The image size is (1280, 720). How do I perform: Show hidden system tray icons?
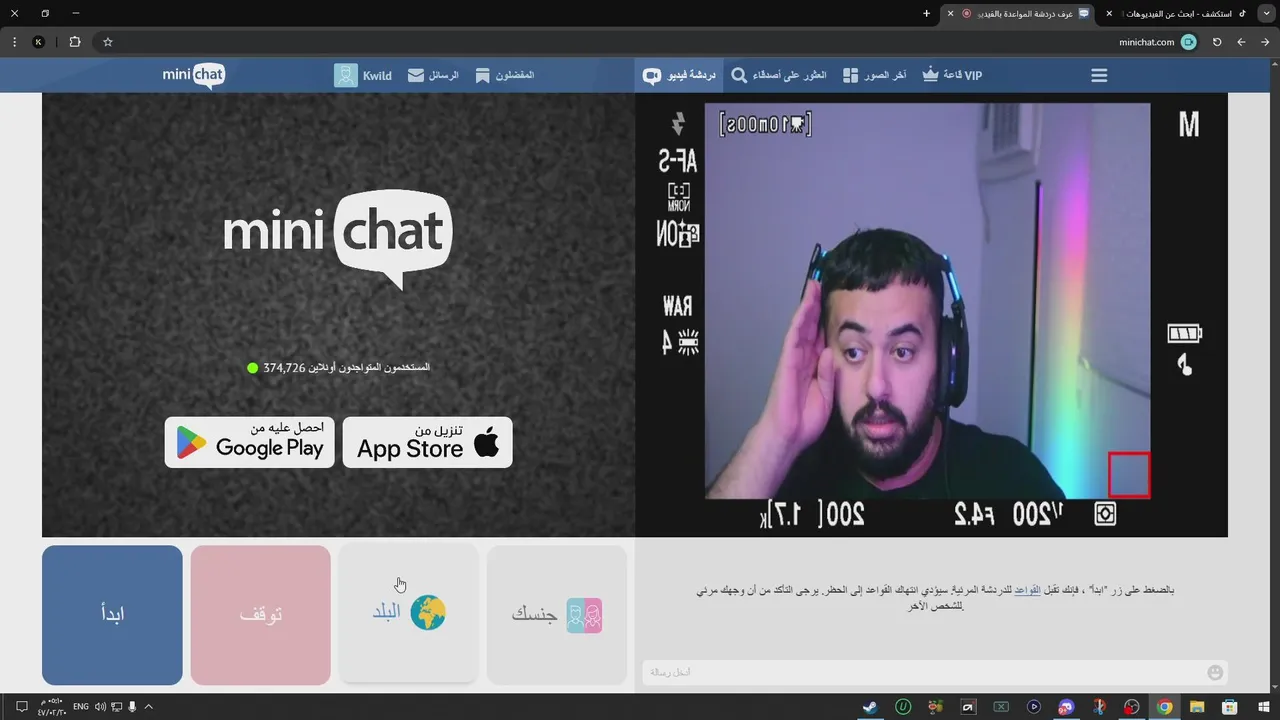point(149,707)
